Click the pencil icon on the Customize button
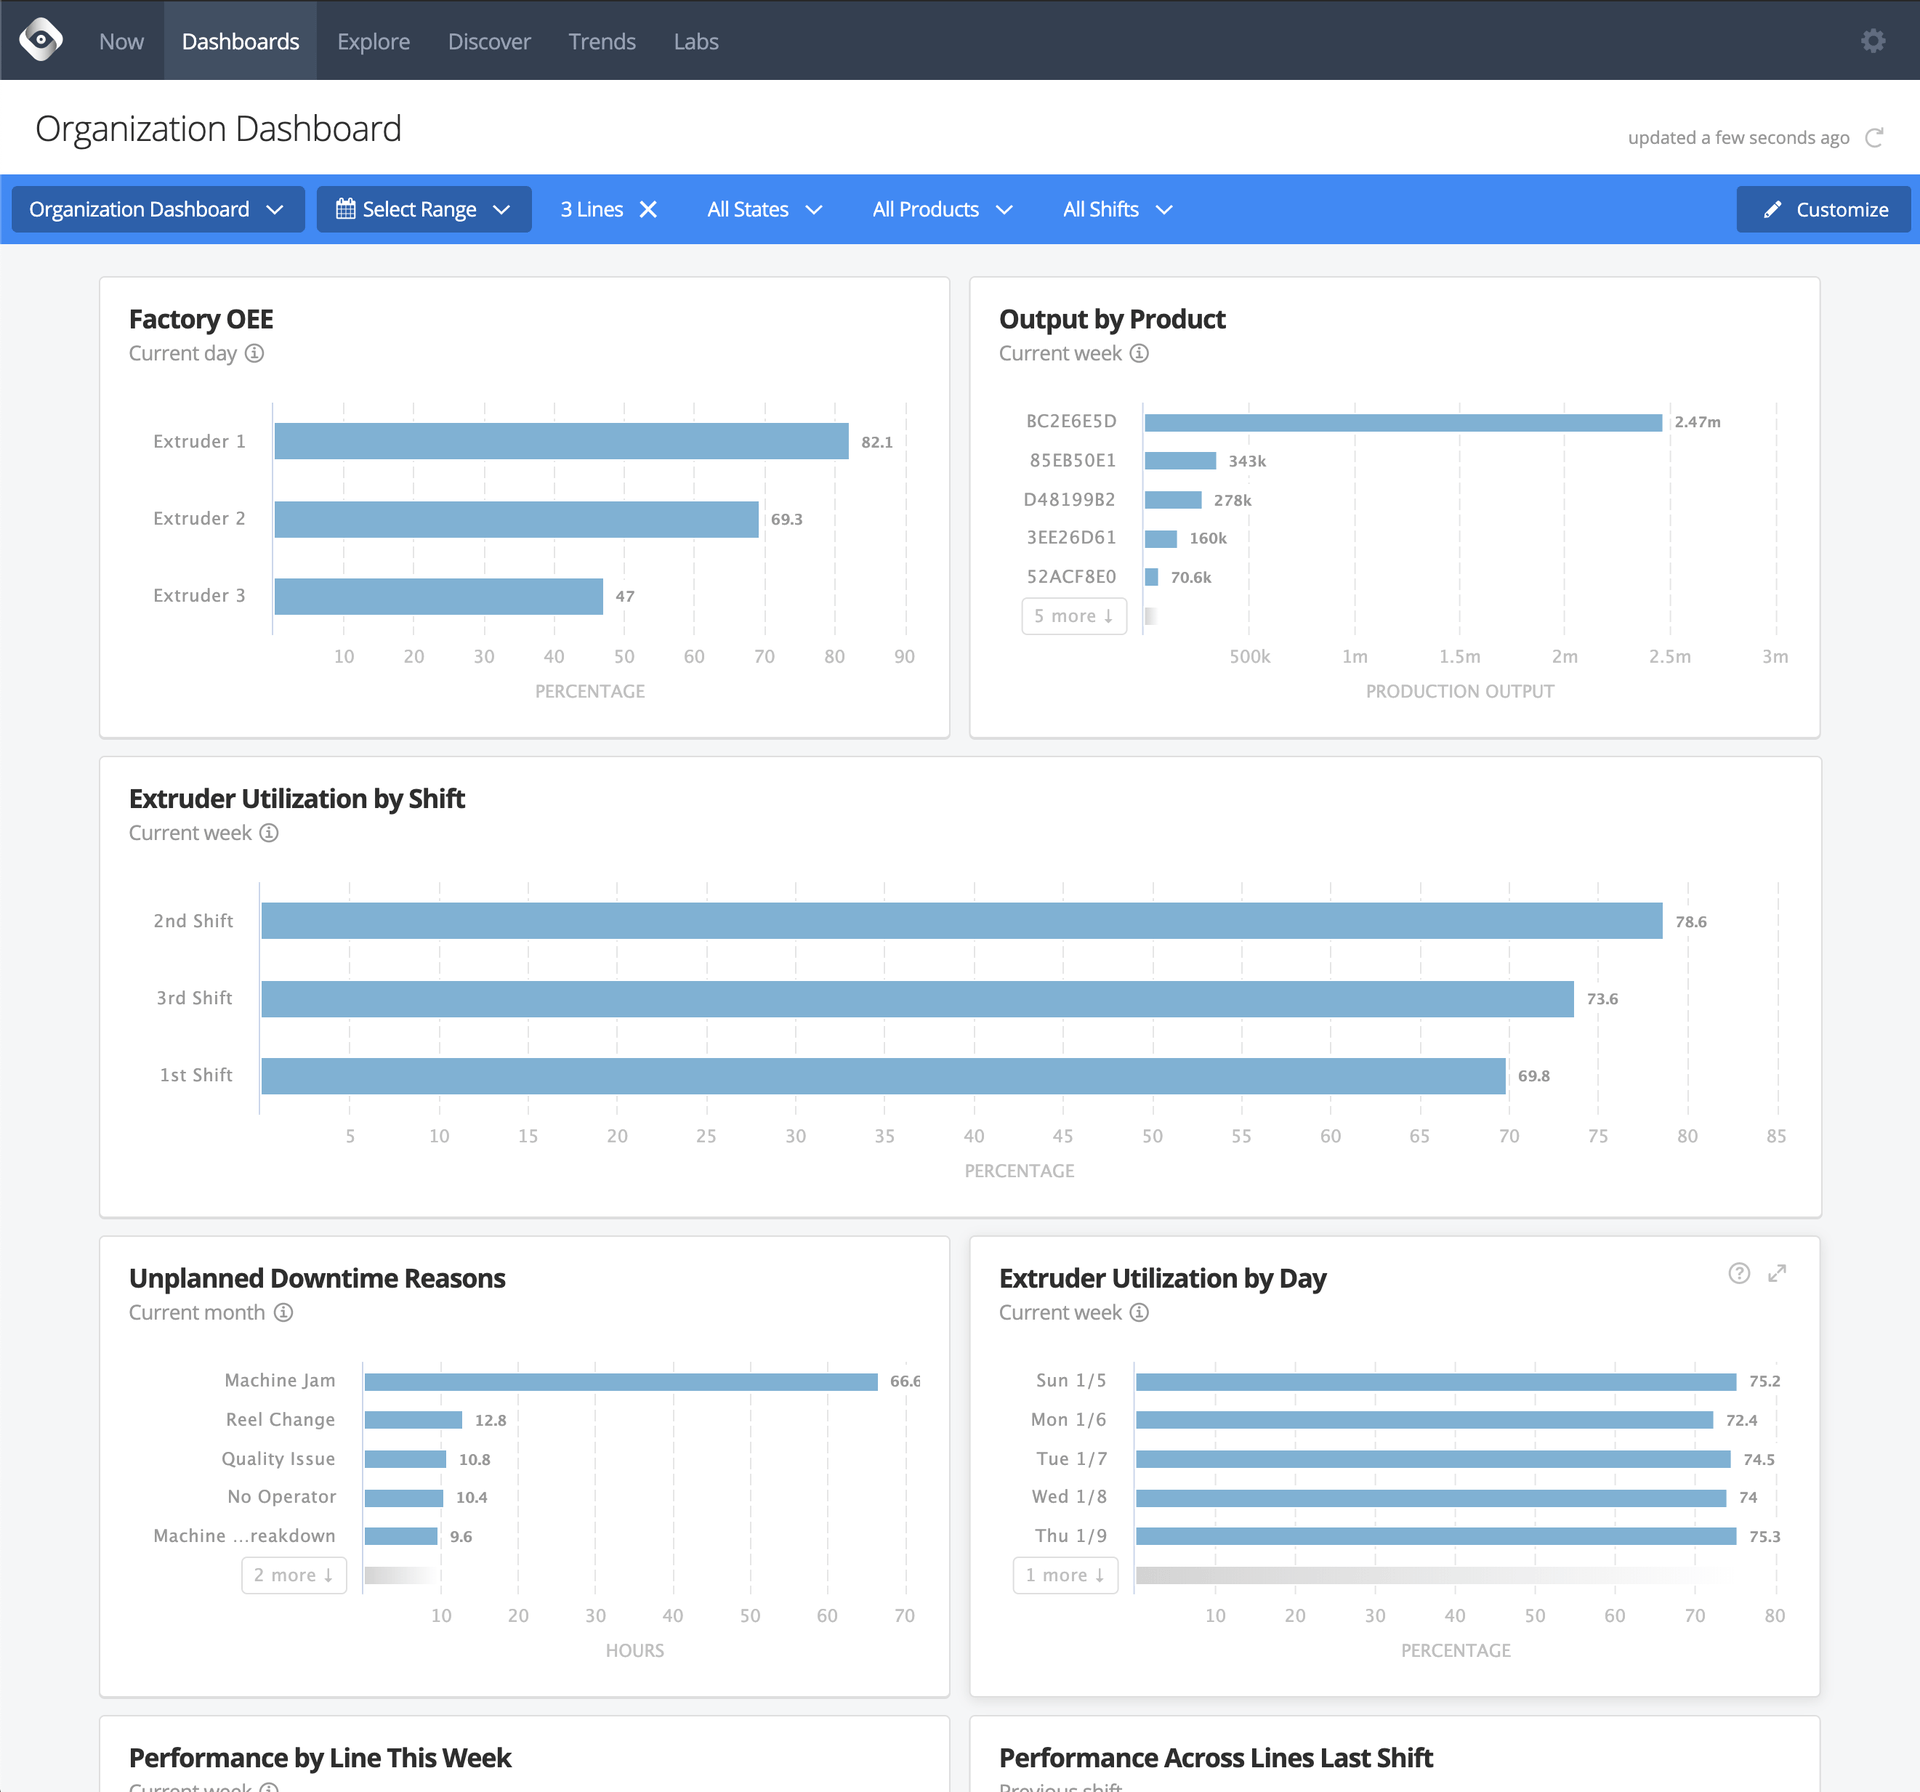 (1773, 209)
